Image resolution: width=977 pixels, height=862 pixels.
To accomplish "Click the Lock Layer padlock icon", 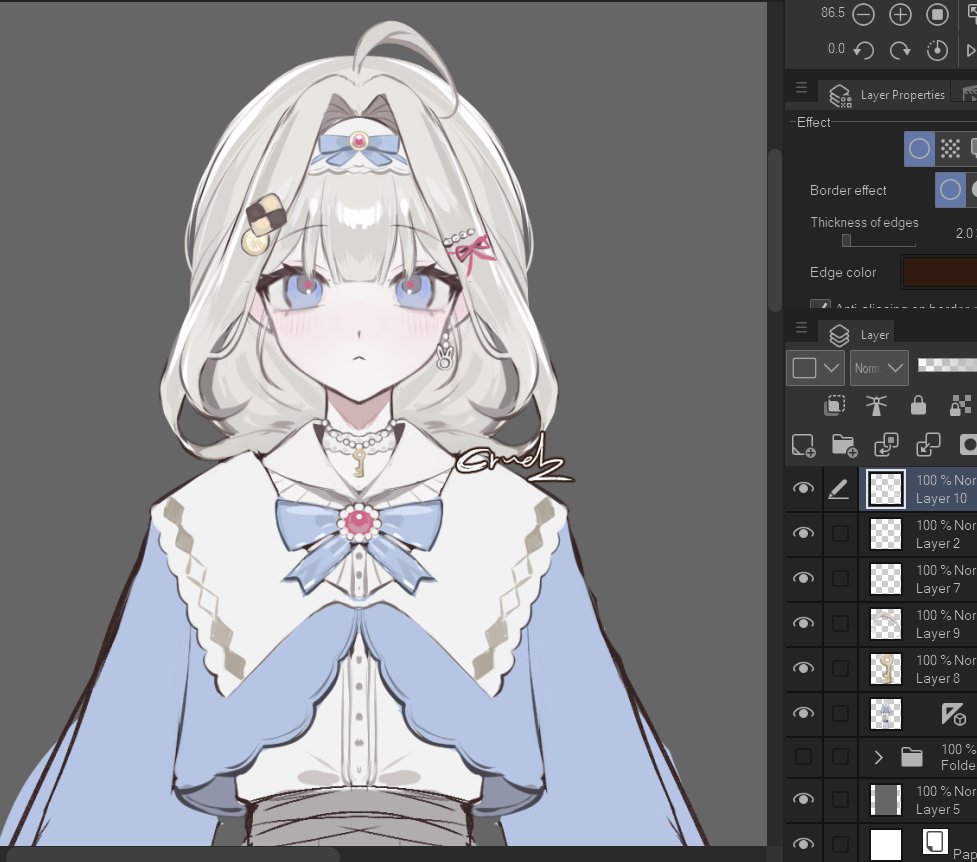I will pos(918,406).
